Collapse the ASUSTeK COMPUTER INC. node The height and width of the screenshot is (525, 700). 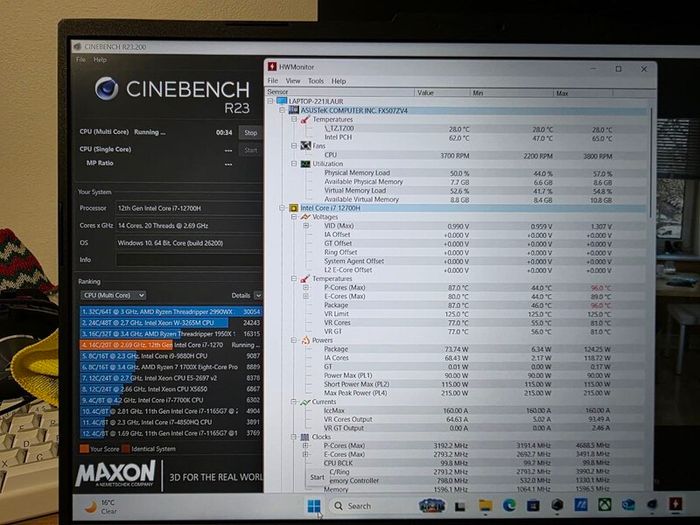tap(282, 110)
